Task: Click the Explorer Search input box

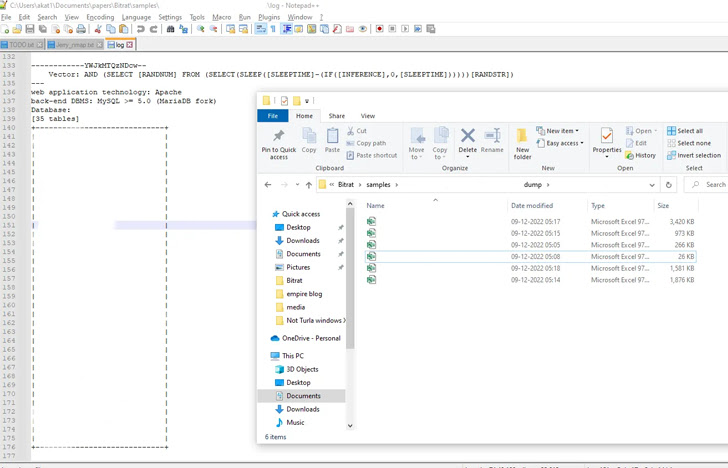Action: pos(709,185)
